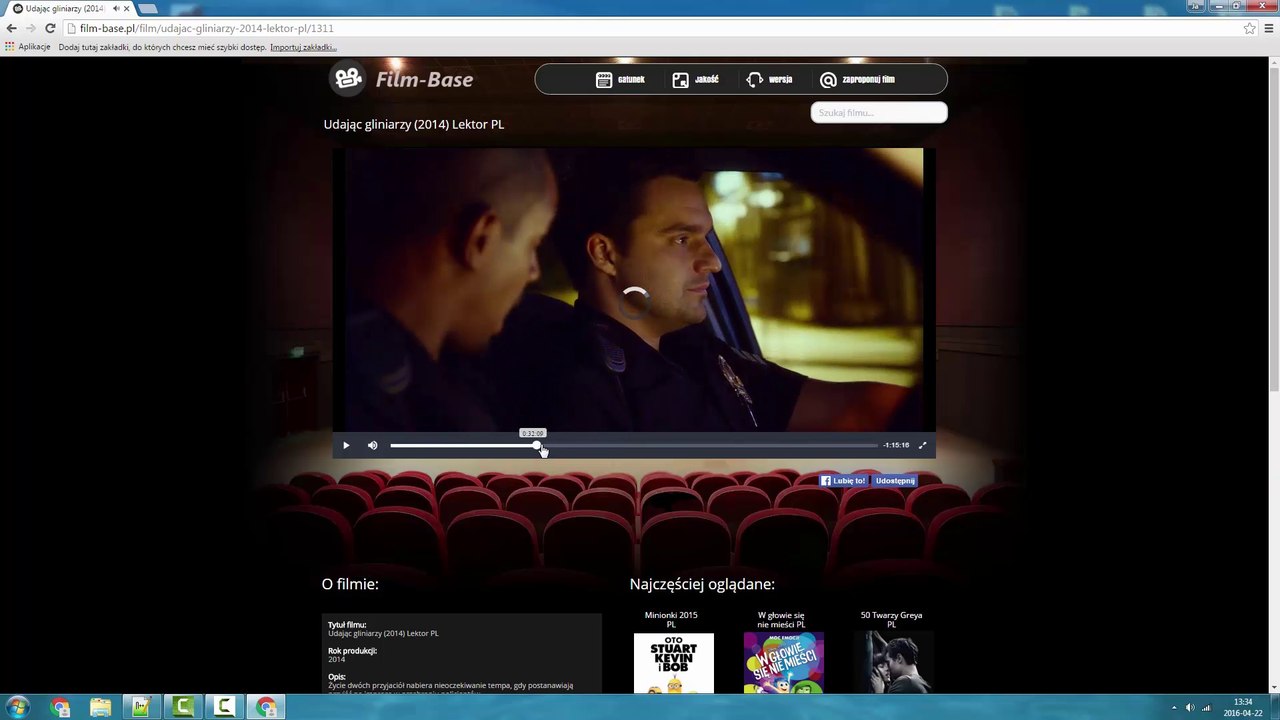Image resolution: width=1280 pixels, height=720 pixels.
Task: Click the movie title heading Udając gliniarzy (2014) Lektor PL
Action: [414, 124]
